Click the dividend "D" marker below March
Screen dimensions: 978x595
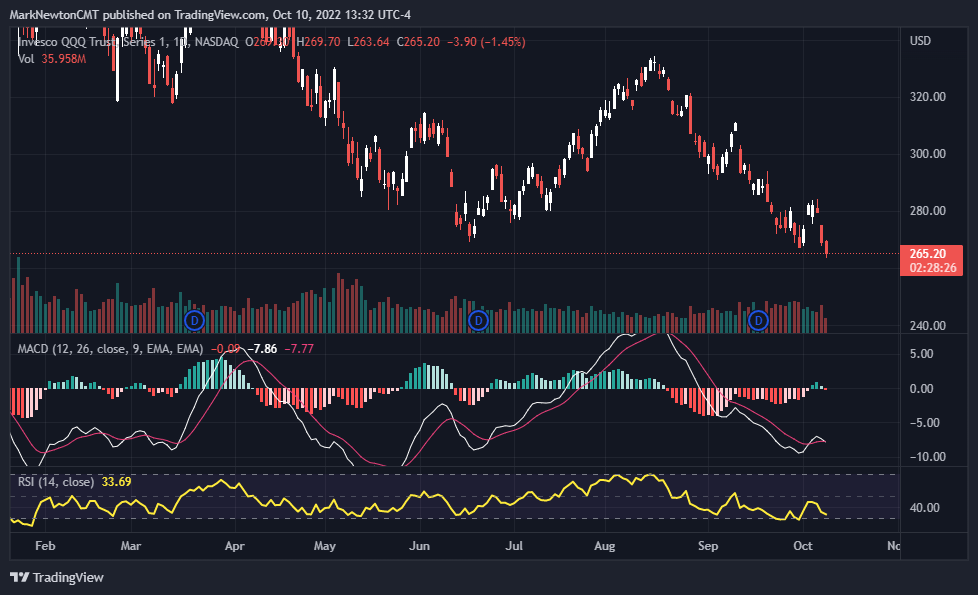(x=193, y=321)
